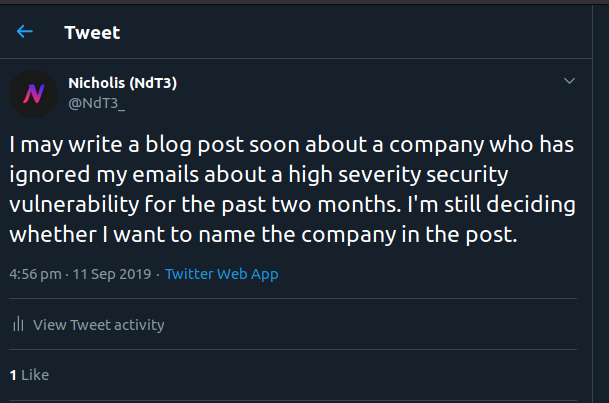Click the word Like beside the count
Screen dimensions: 609x403
tap(35, 375)
